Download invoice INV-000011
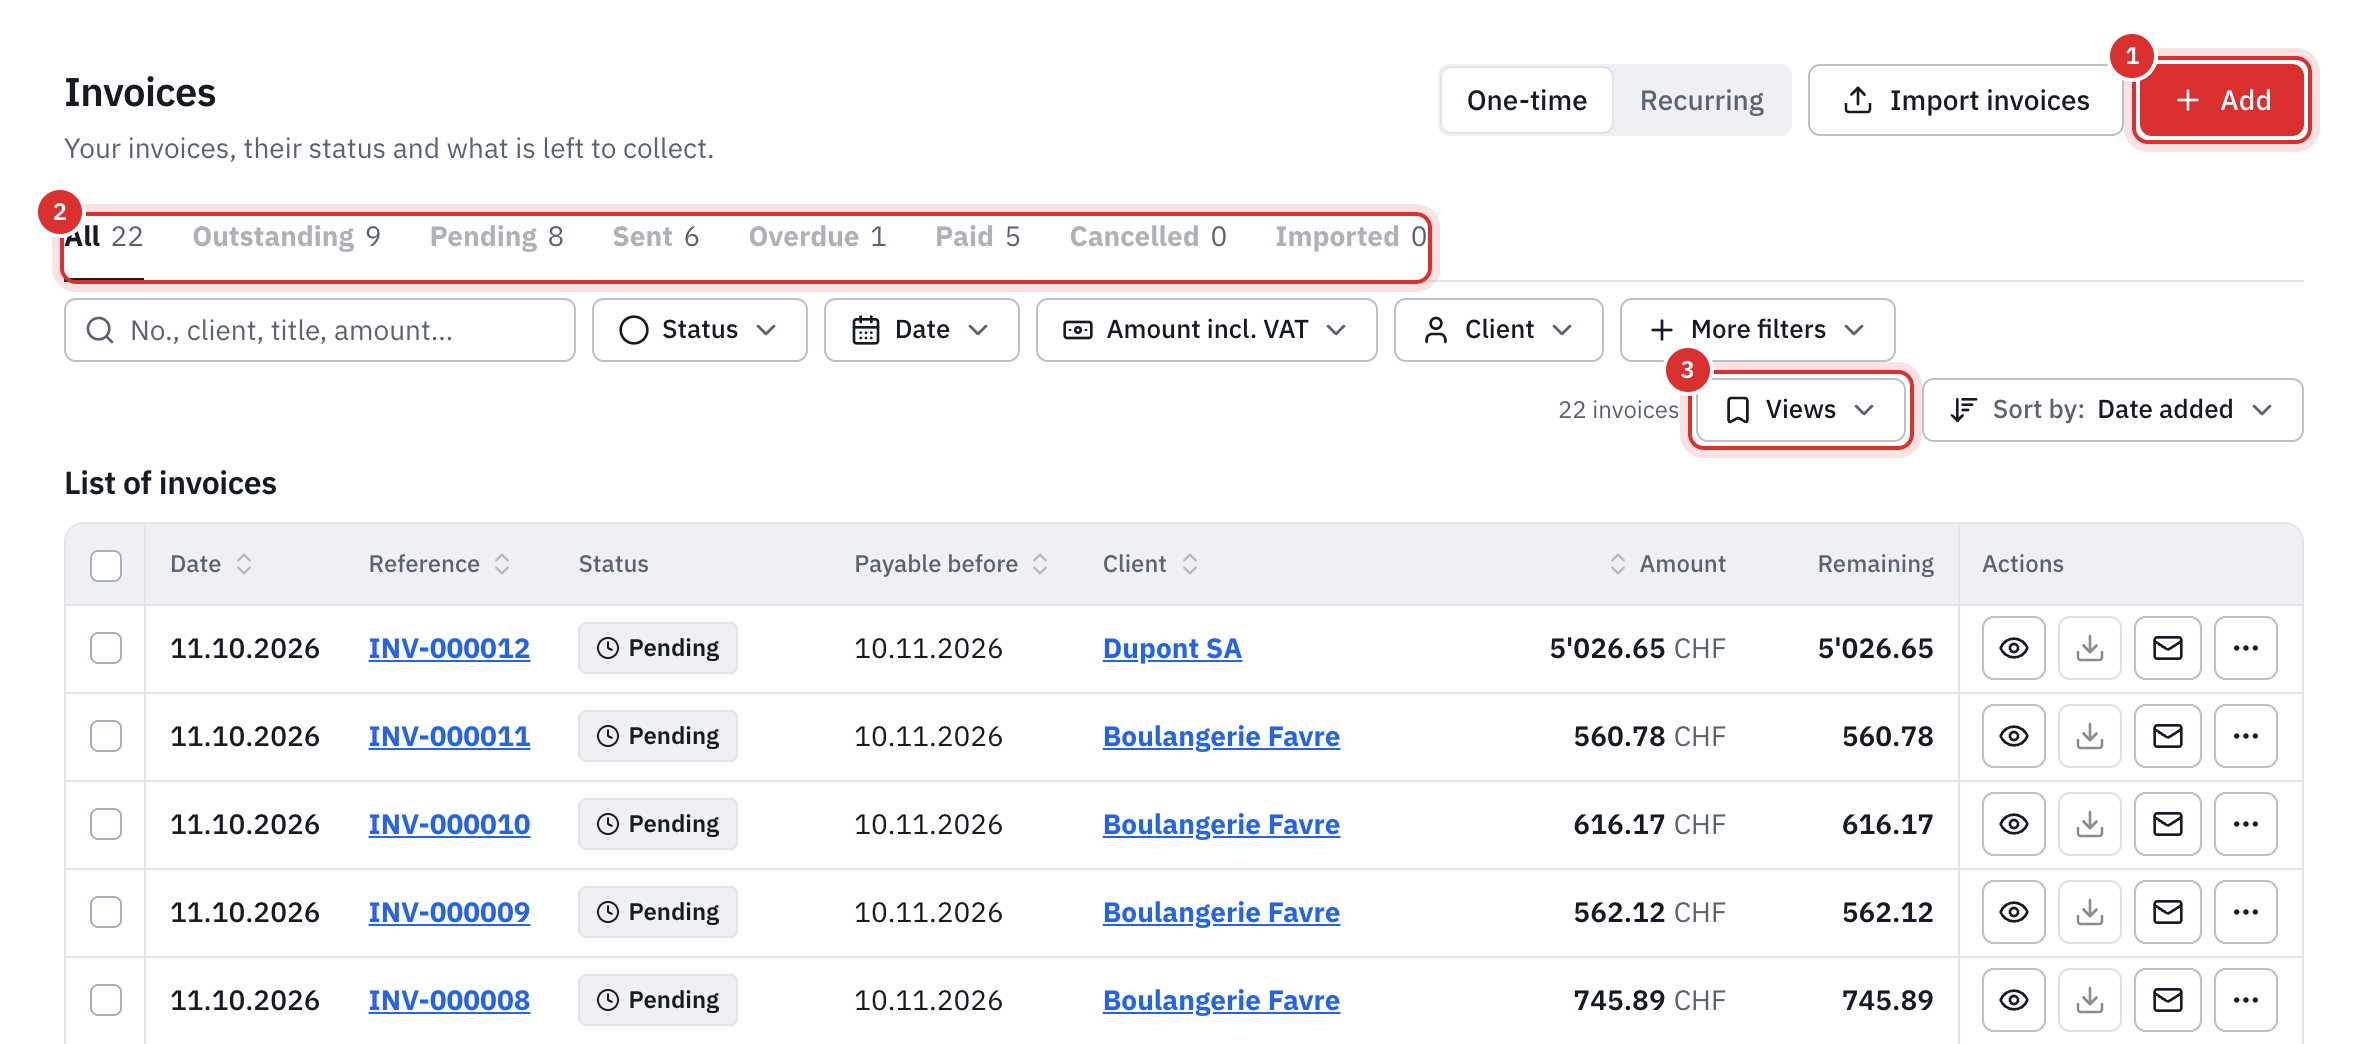Viewport: 2368px width, 1044px height. click(x=2089, y=736)
